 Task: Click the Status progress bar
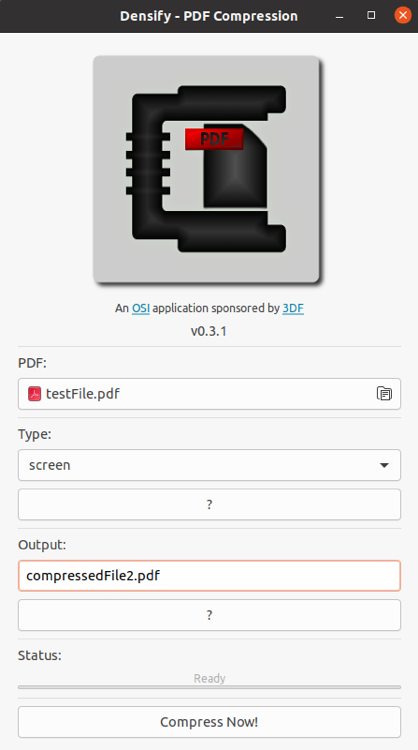tap(209, 687)
